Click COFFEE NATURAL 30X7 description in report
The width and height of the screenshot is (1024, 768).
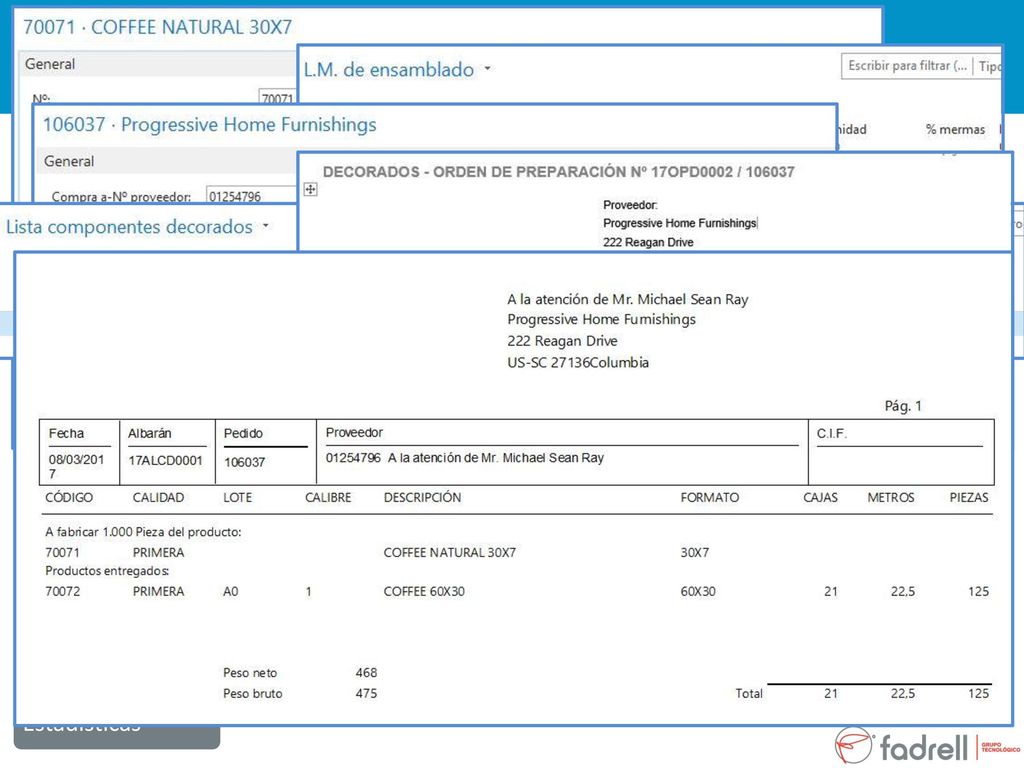point(449,552)
